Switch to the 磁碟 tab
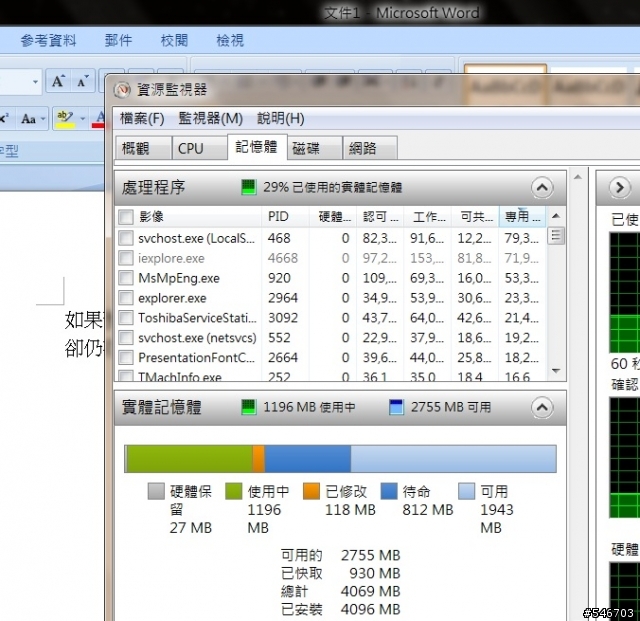Viewport: 640px width, 621px height. click(x=314, y=148)
